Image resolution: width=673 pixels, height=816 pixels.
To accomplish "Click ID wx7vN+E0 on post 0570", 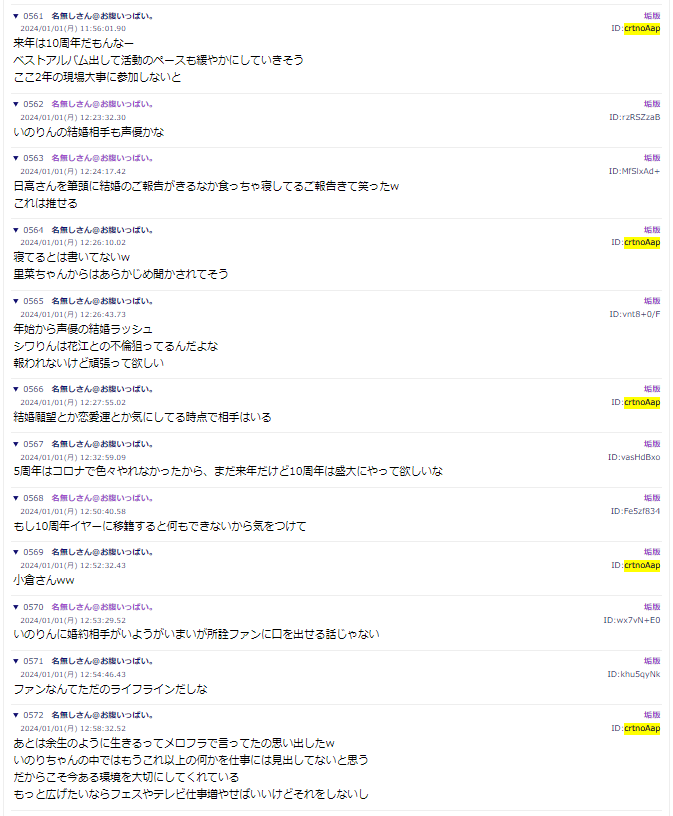I will tap(631, 620).
